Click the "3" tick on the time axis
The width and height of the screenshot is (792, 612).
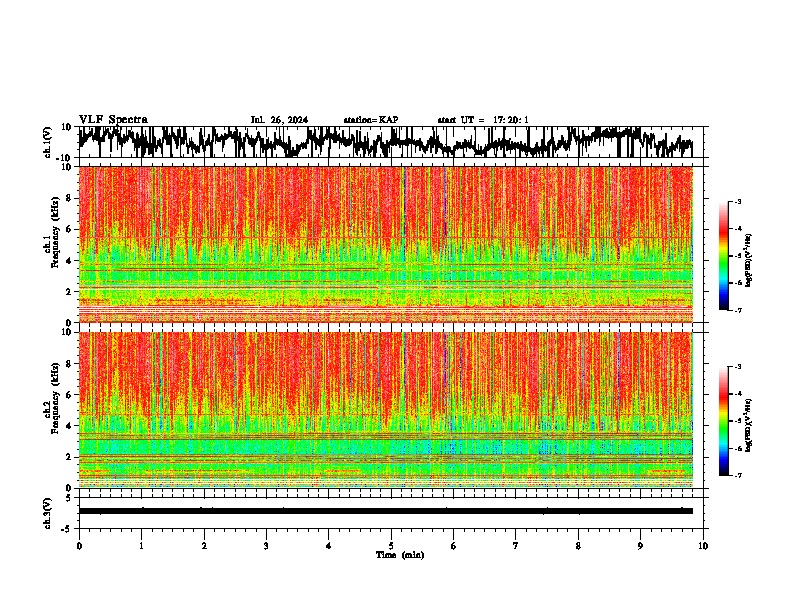(266, 546)
